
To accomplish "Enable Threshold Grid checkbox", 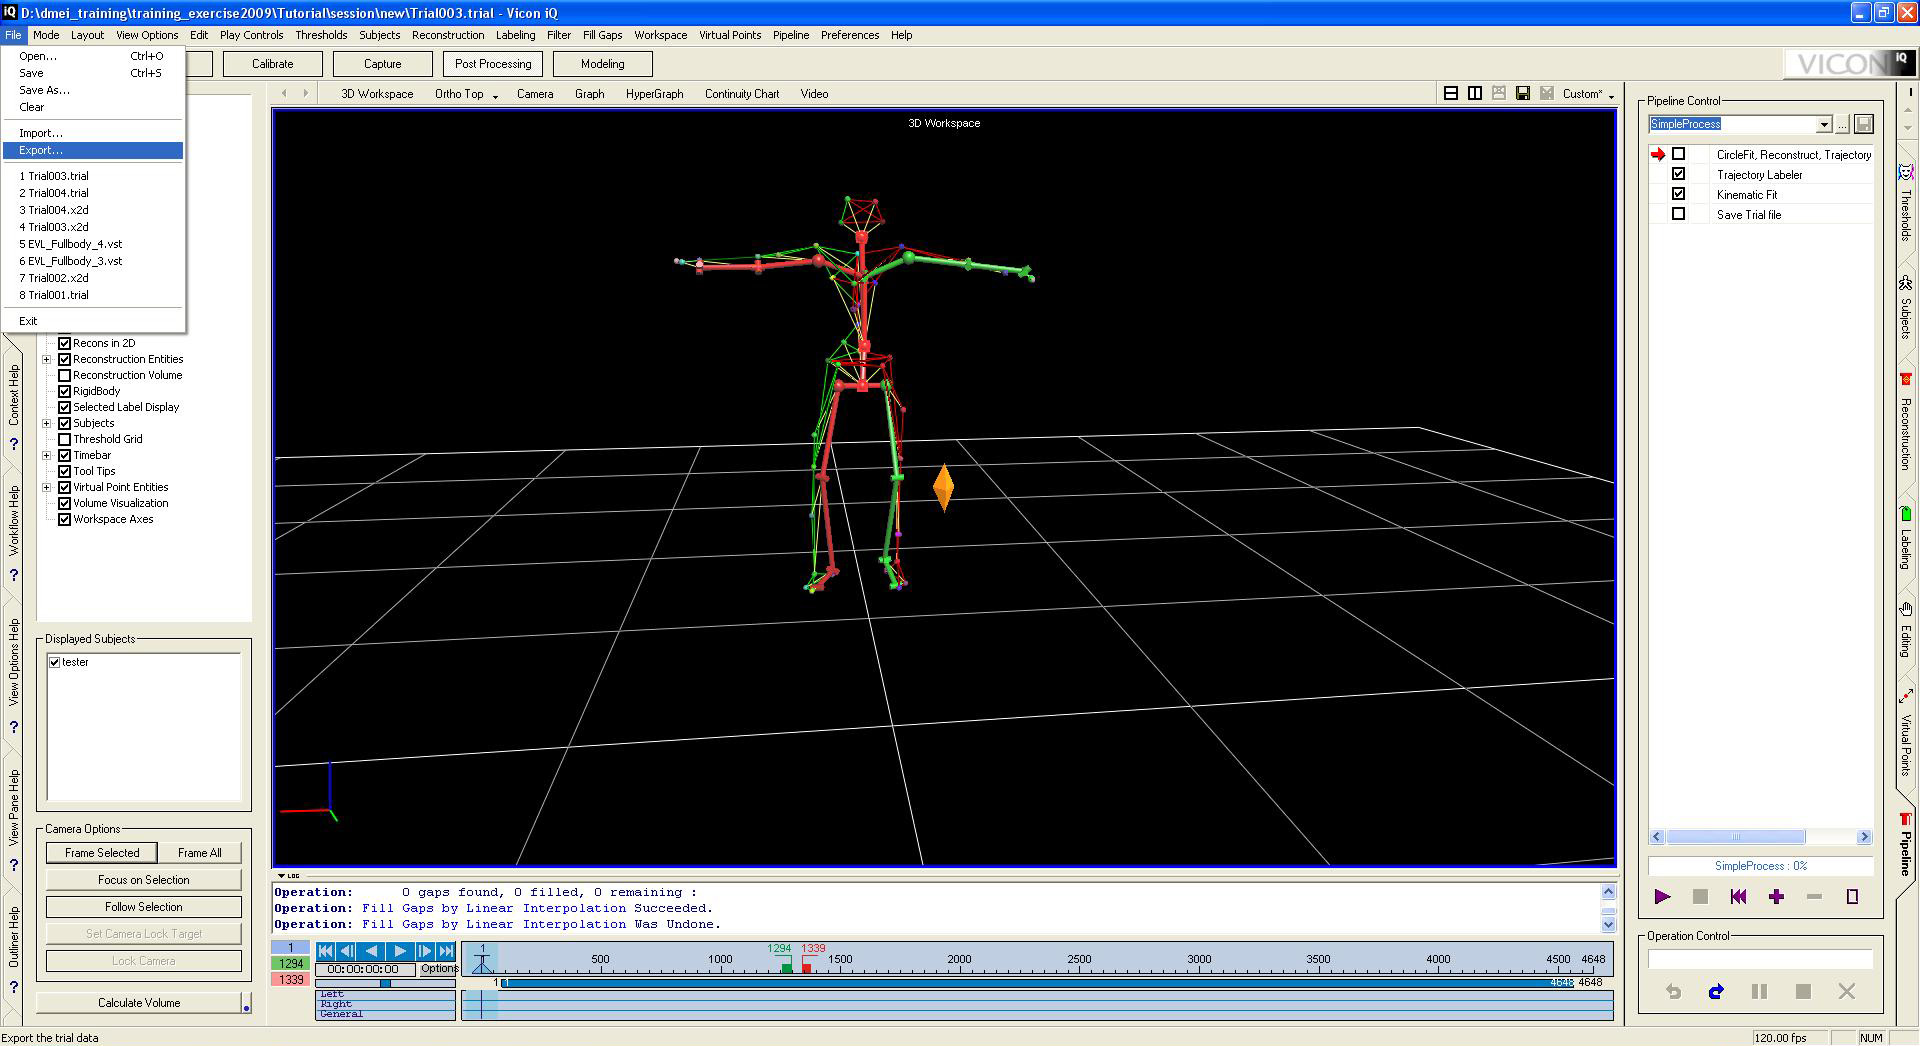I will pos(65,439).
